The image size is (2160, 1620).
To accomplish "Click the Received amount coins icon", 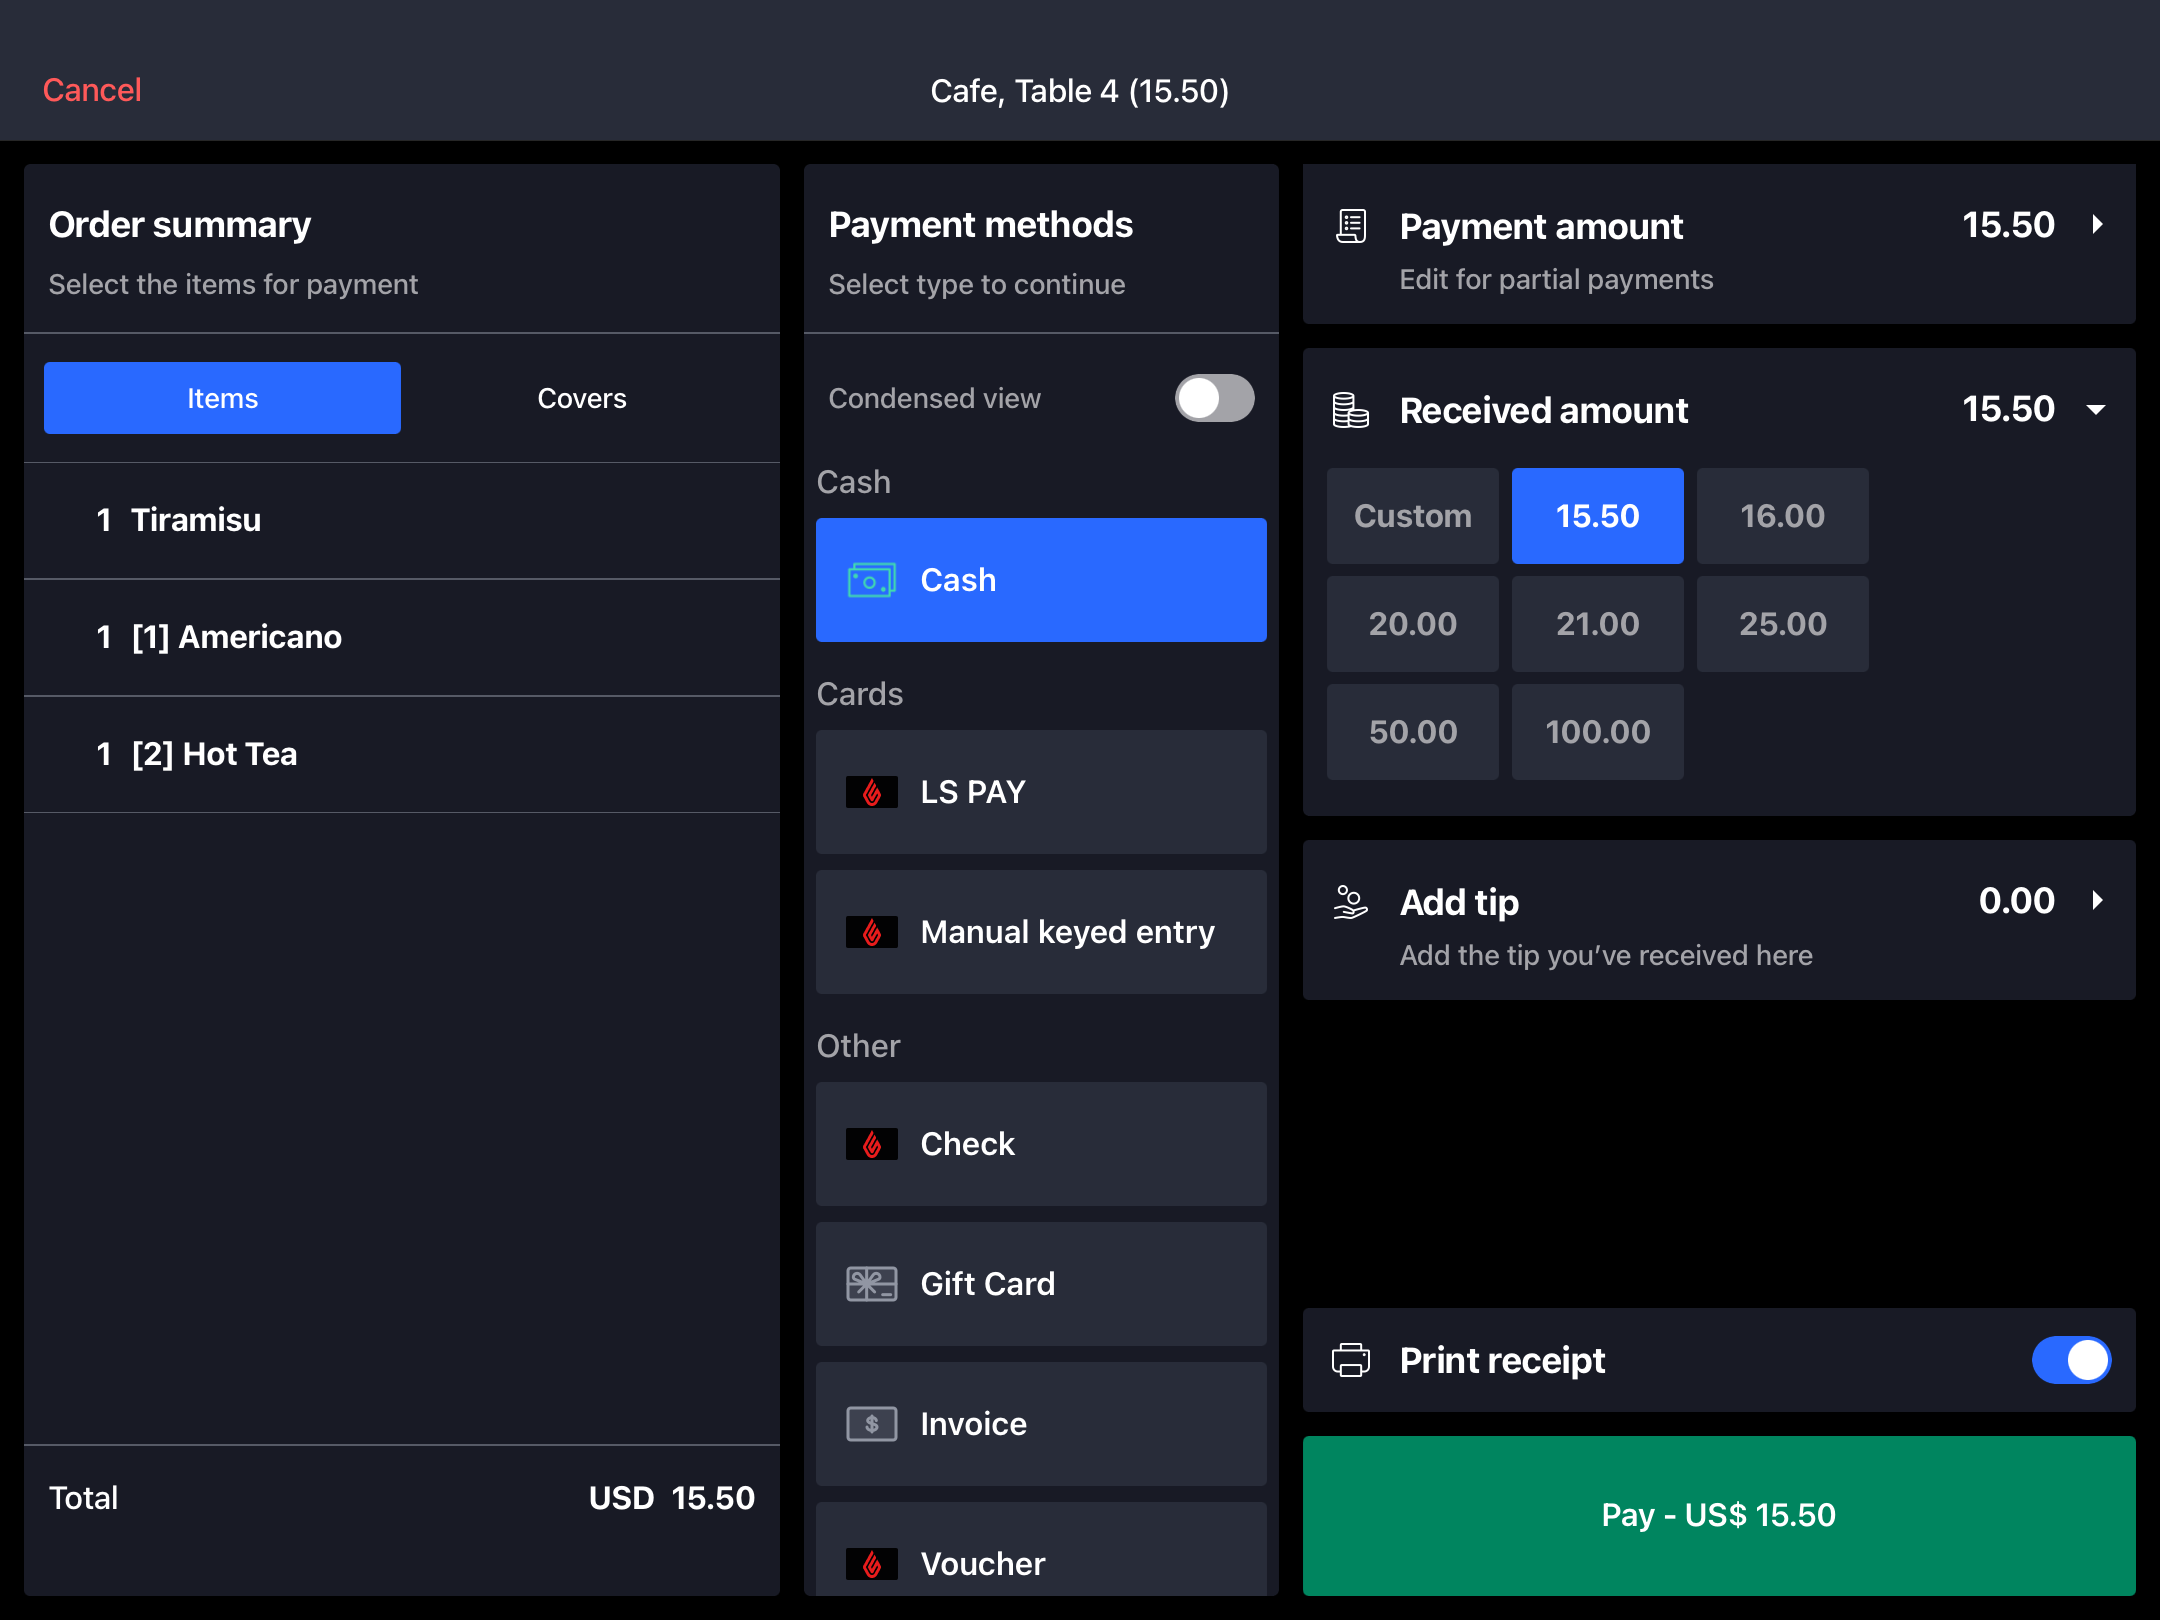I will click(1351, 410).
